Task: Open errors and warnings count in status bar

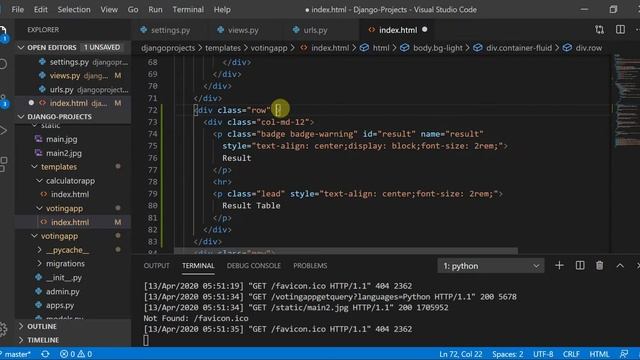Action: 76,354
